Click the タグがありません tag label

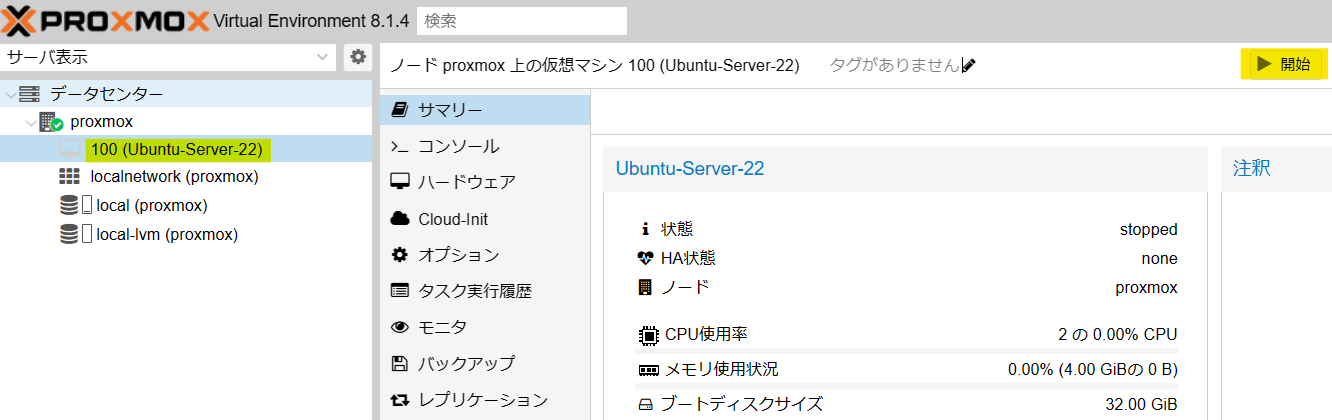click(894, 65)
